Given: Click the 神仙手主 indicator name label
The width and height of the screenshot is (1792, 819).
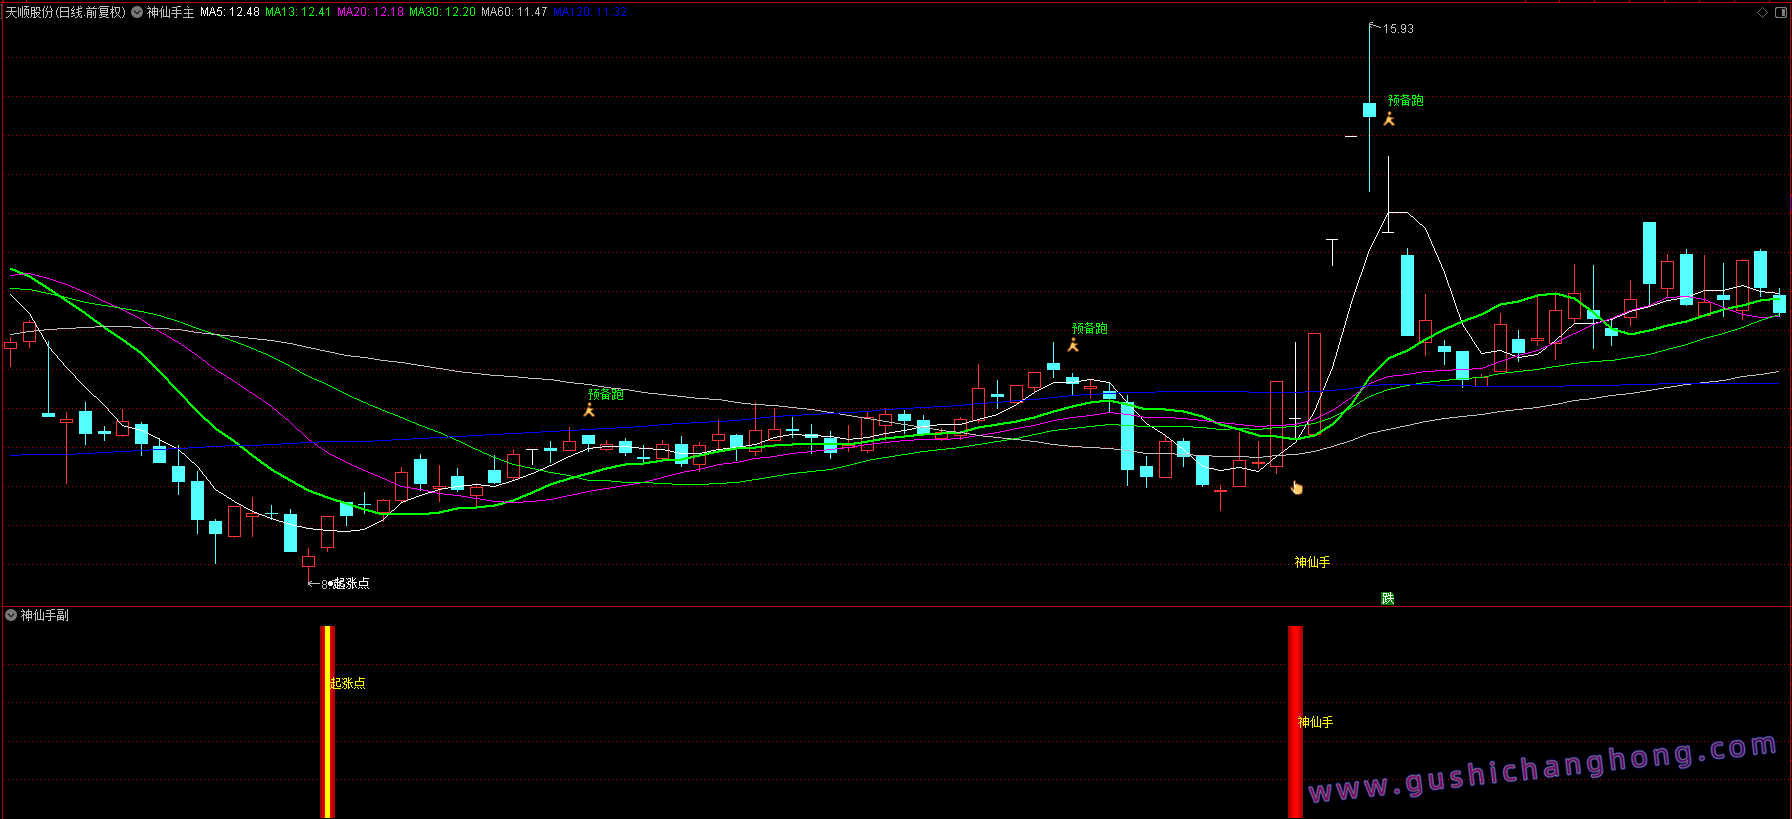Looking at the screenshot, I should (171, 12).
